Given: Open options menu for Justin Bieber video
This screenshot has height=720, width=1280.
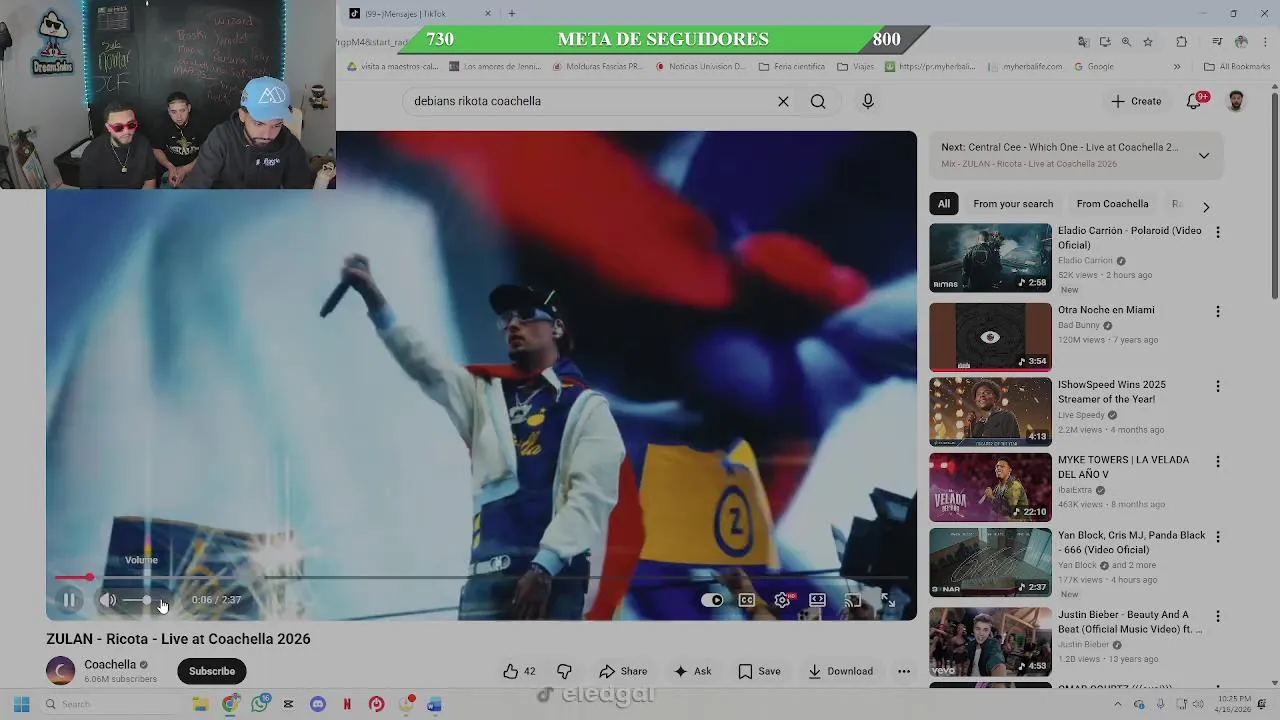Looking at the screenshot, I should (x=1217, y=616).
